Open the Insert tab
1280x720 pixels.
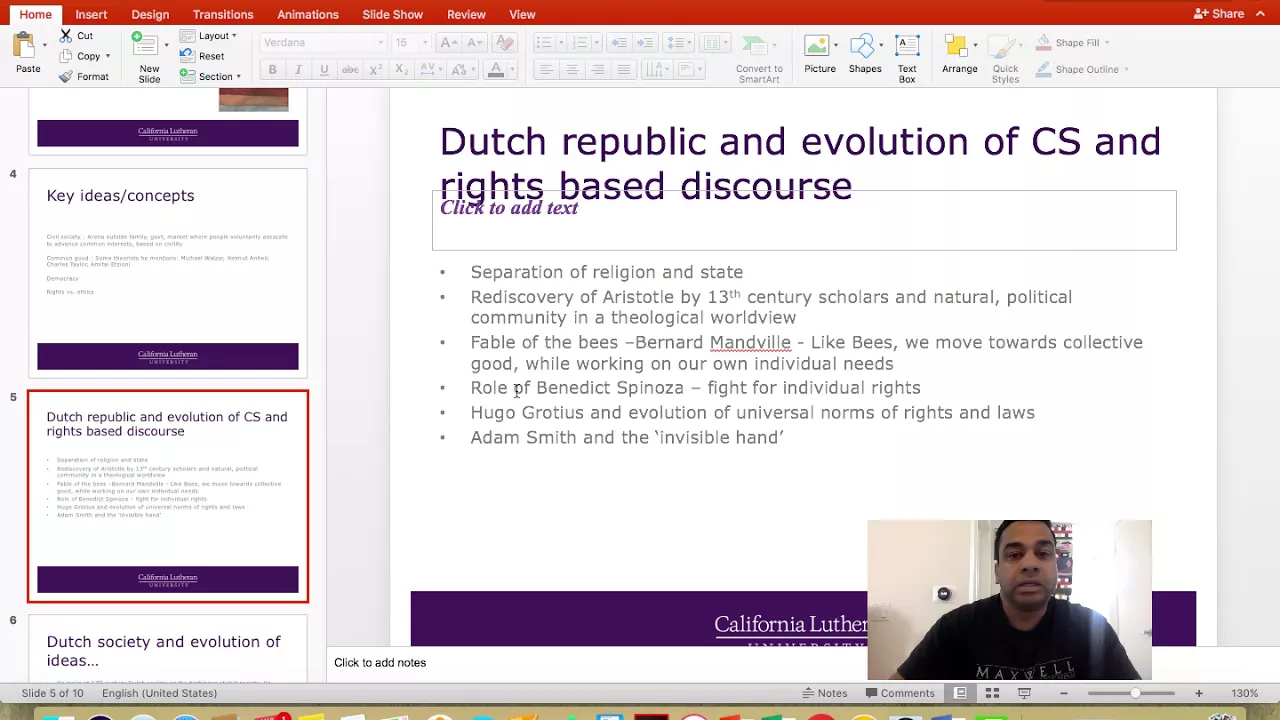coord(91,14)
